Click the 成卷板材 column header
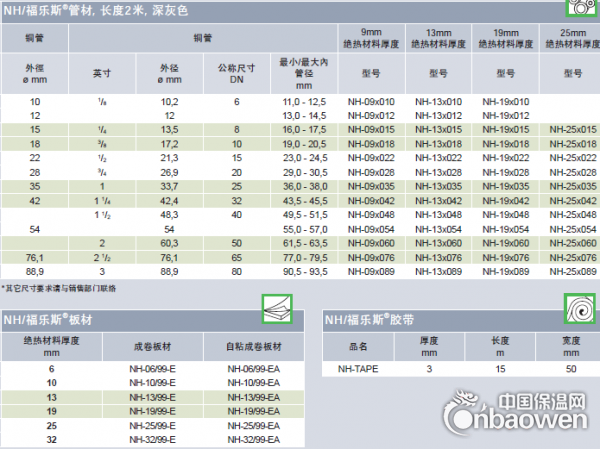Screen dimensions: 600x449 152,347
